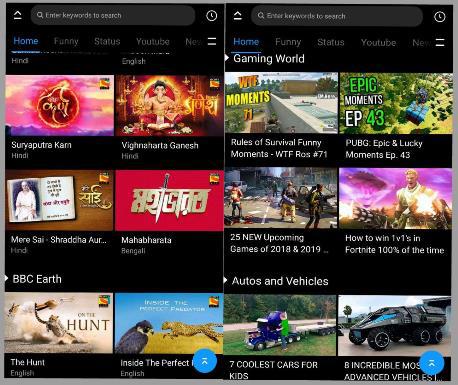This screenshot has height=385, width=458.
Task: Tap blue back-to-top button on left screen
Action: [205, 361]
